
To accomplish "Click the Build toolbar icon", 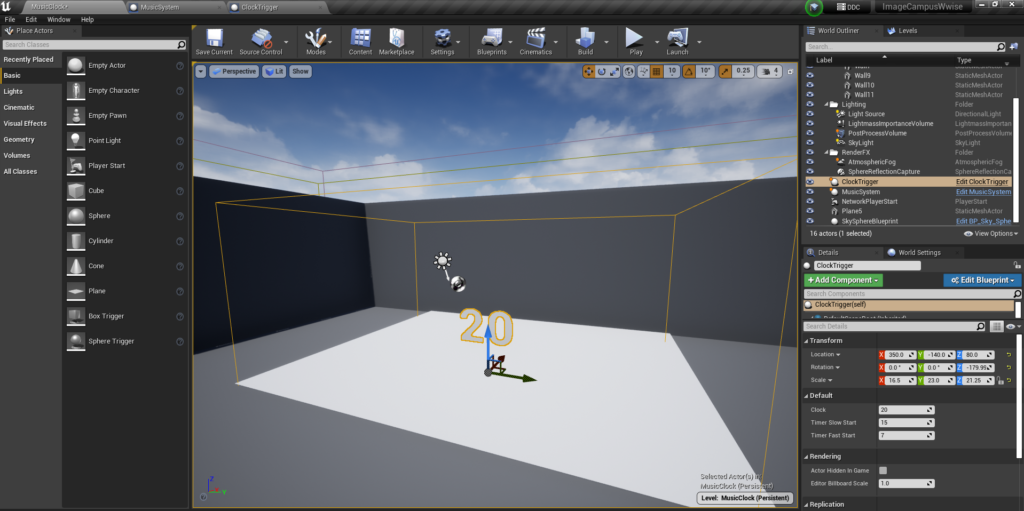I will click(x=585, y=38).
